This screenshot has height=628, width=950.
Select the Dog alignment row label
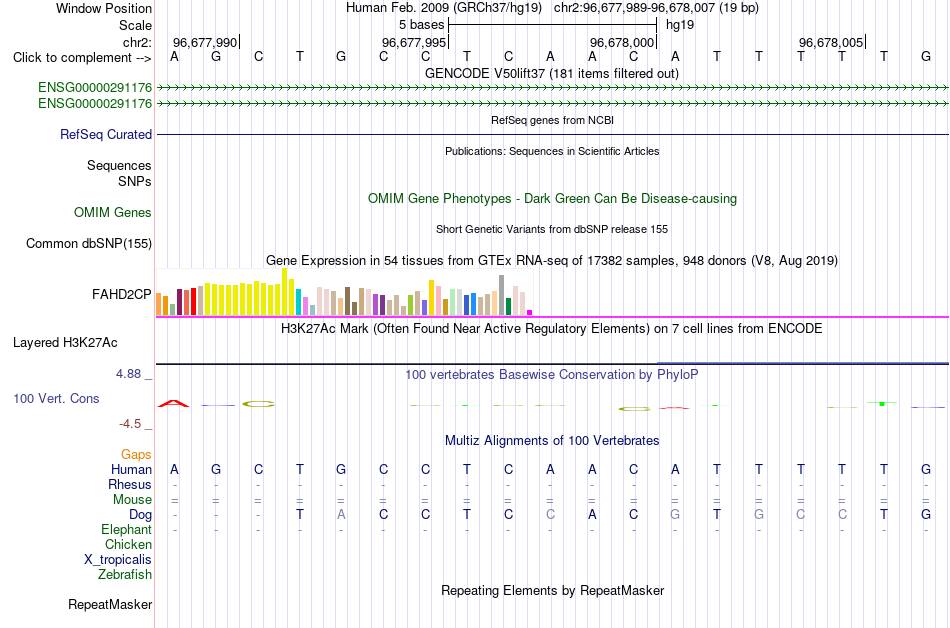coord(140,515)
